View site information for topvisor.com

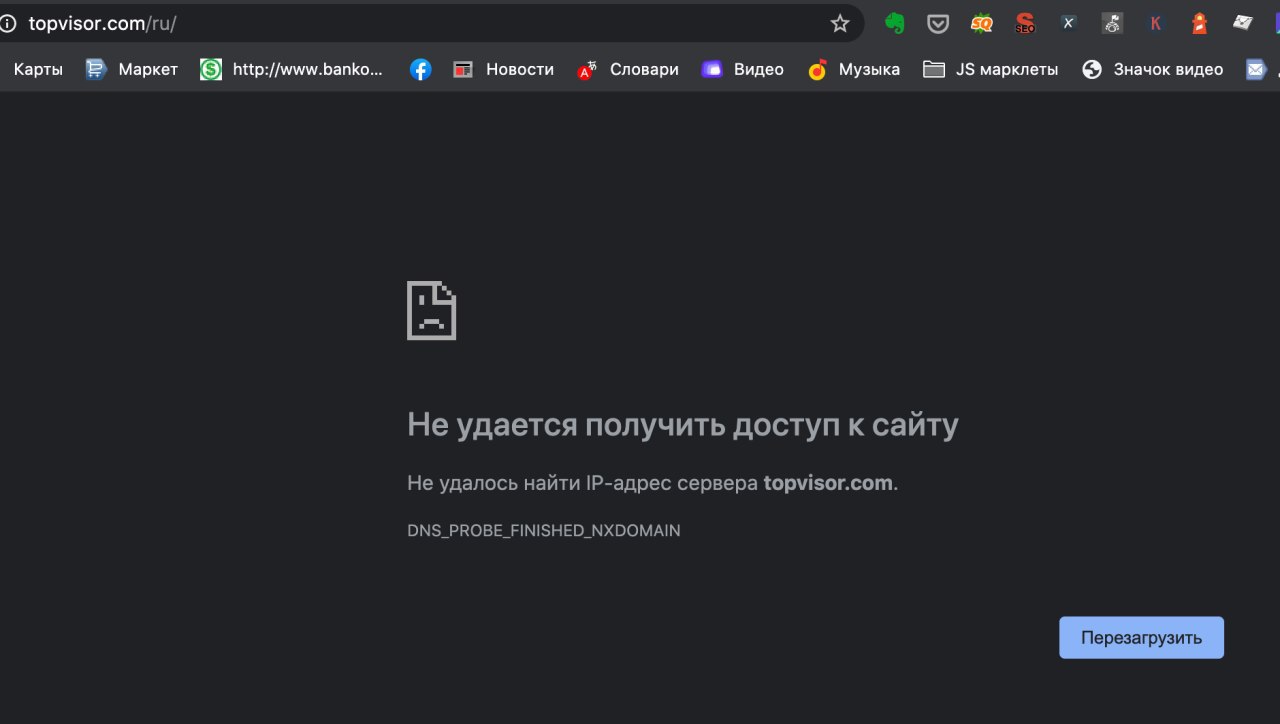[8, 23]
